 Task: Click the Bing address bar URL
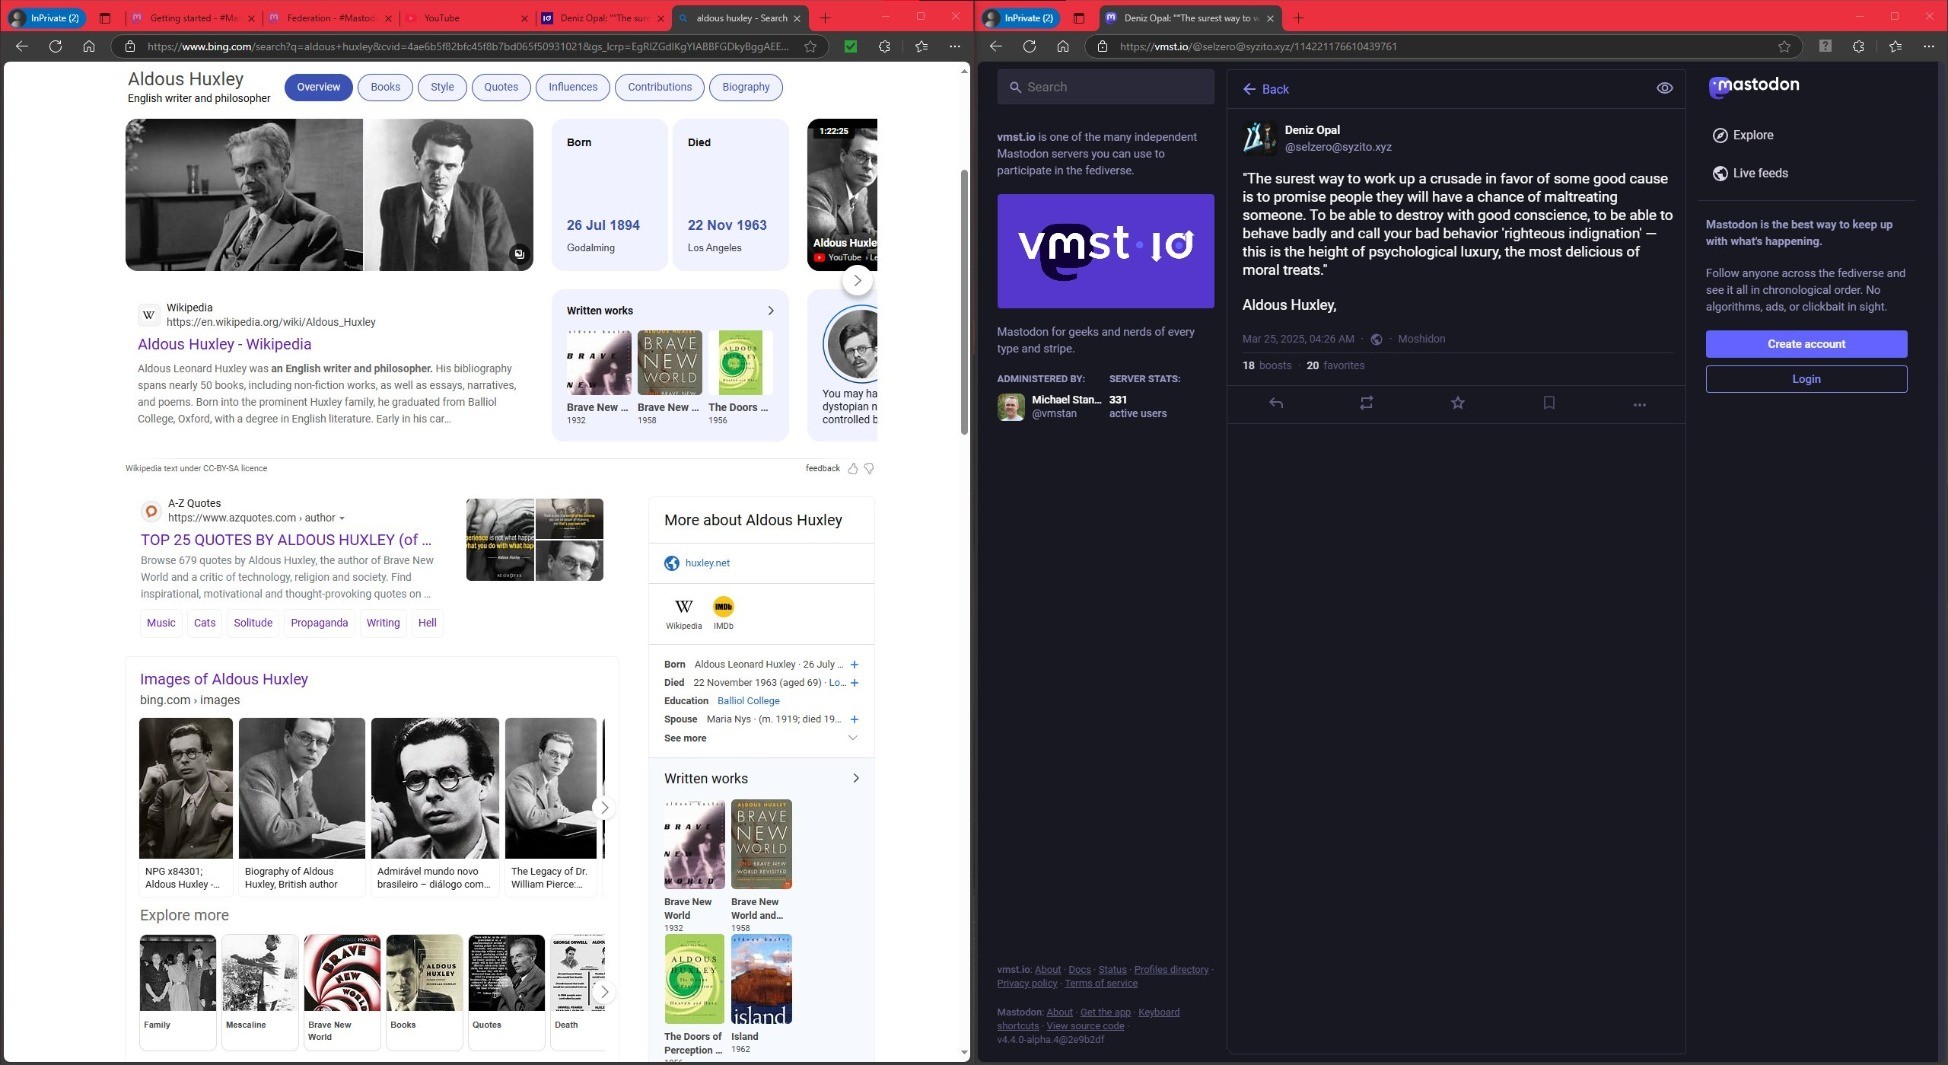[467, 46]
